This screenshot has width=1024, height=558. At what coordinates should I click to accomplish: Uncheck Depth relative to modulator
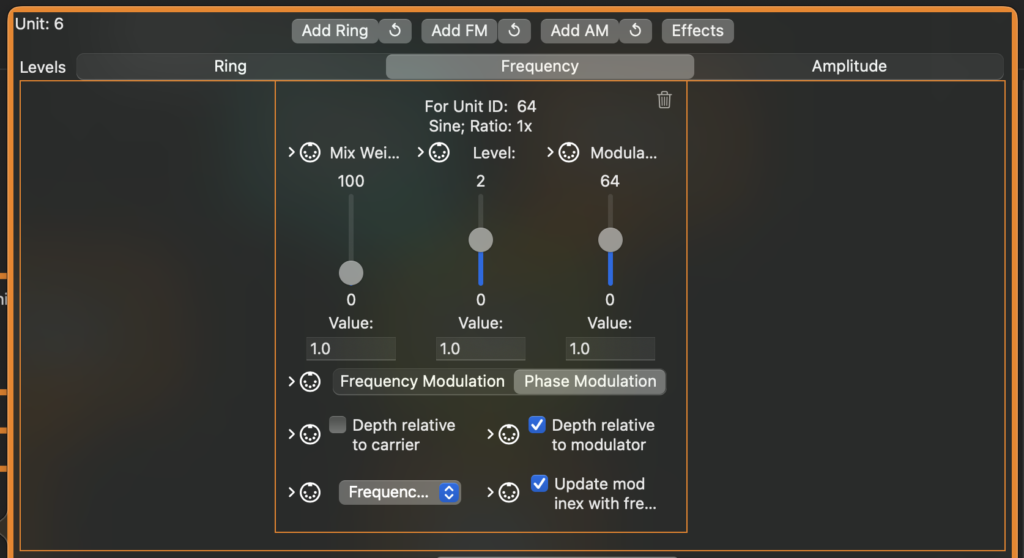coord(537,425)
